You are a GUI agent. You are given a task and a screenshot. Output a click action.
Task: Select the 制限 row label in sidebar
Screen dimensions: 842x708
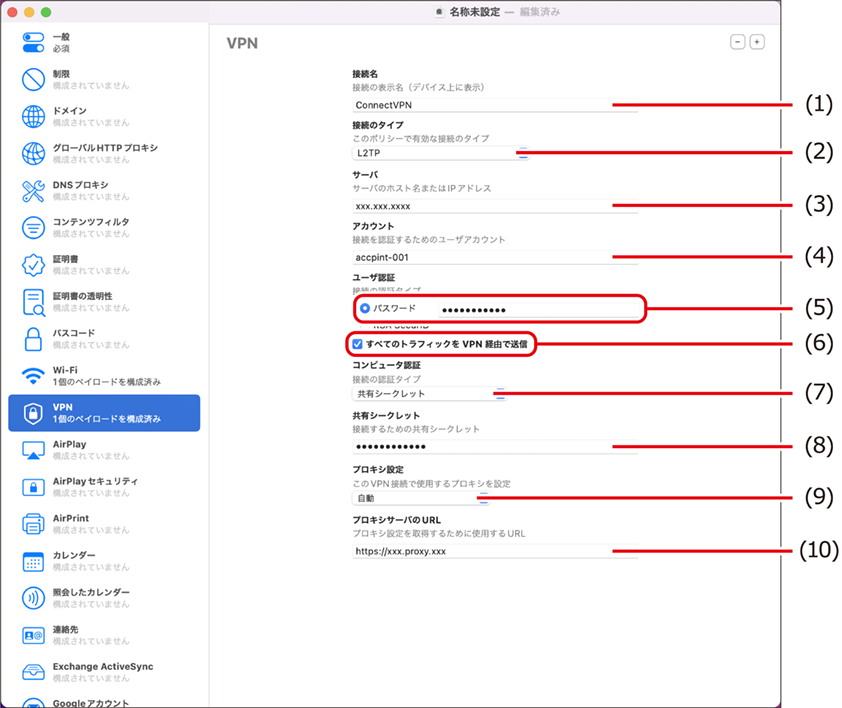pos(61,74)
